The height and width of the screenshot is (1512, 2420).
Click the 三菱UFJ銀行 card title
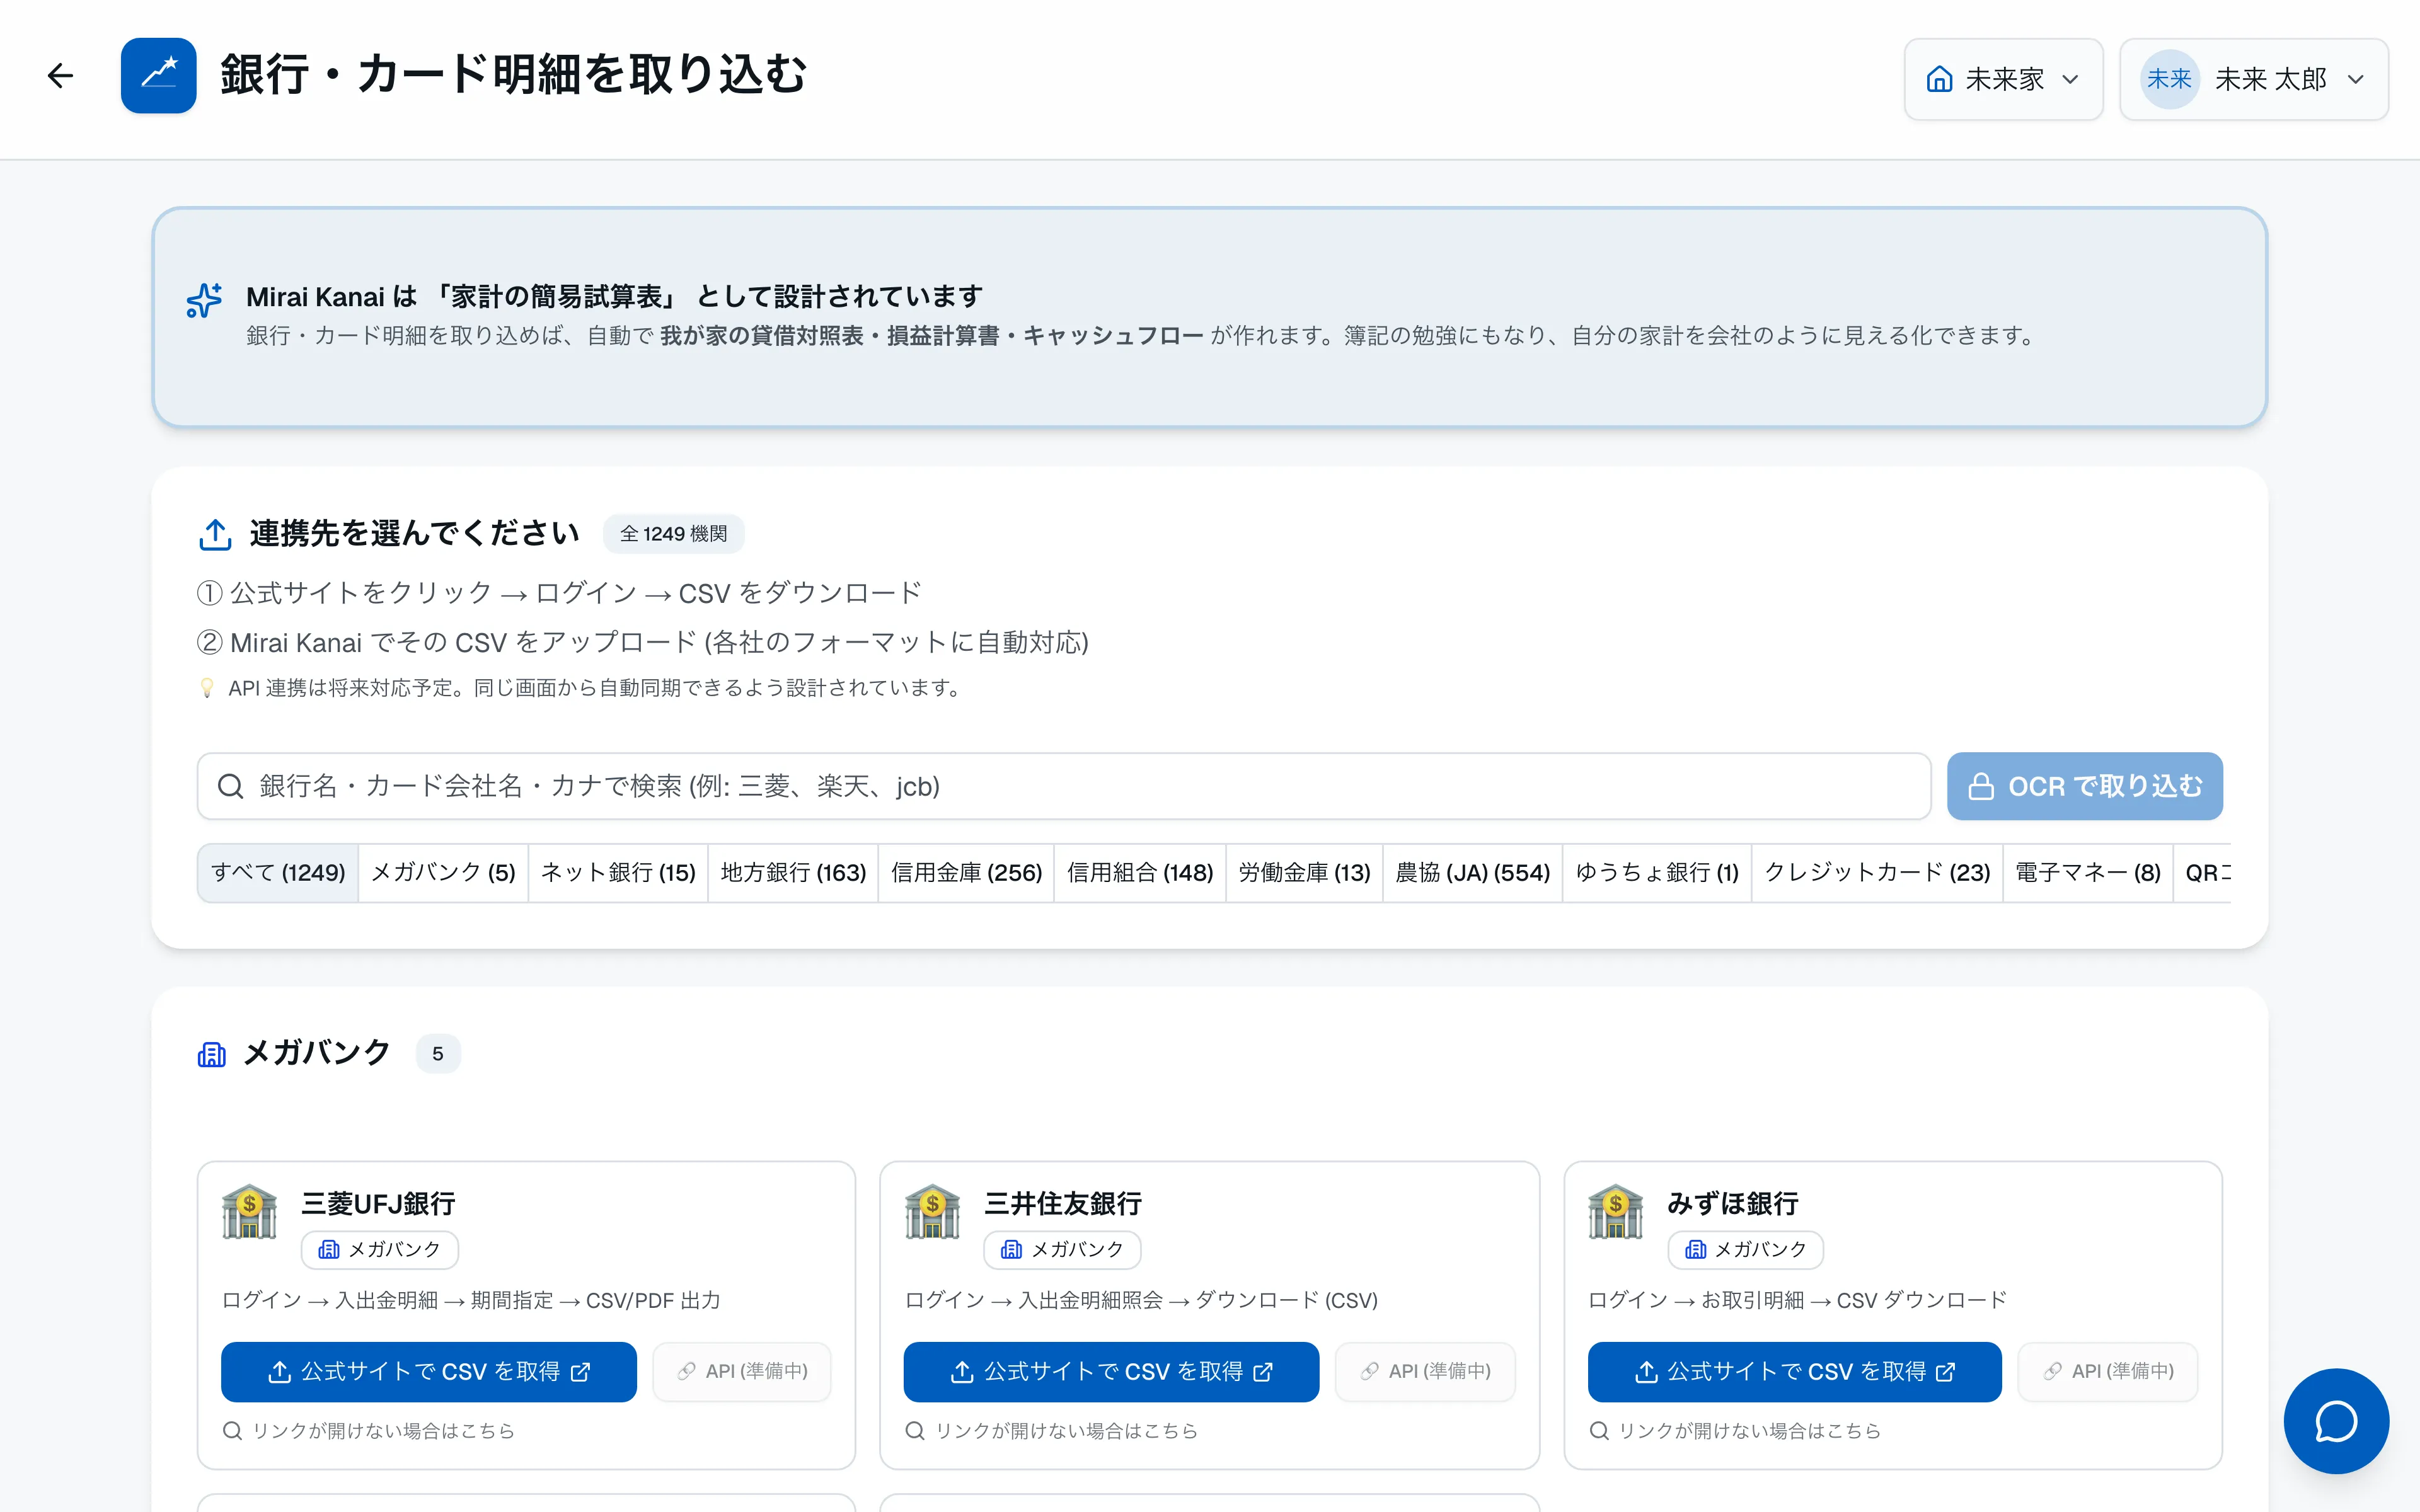[x=378, y=1204]
